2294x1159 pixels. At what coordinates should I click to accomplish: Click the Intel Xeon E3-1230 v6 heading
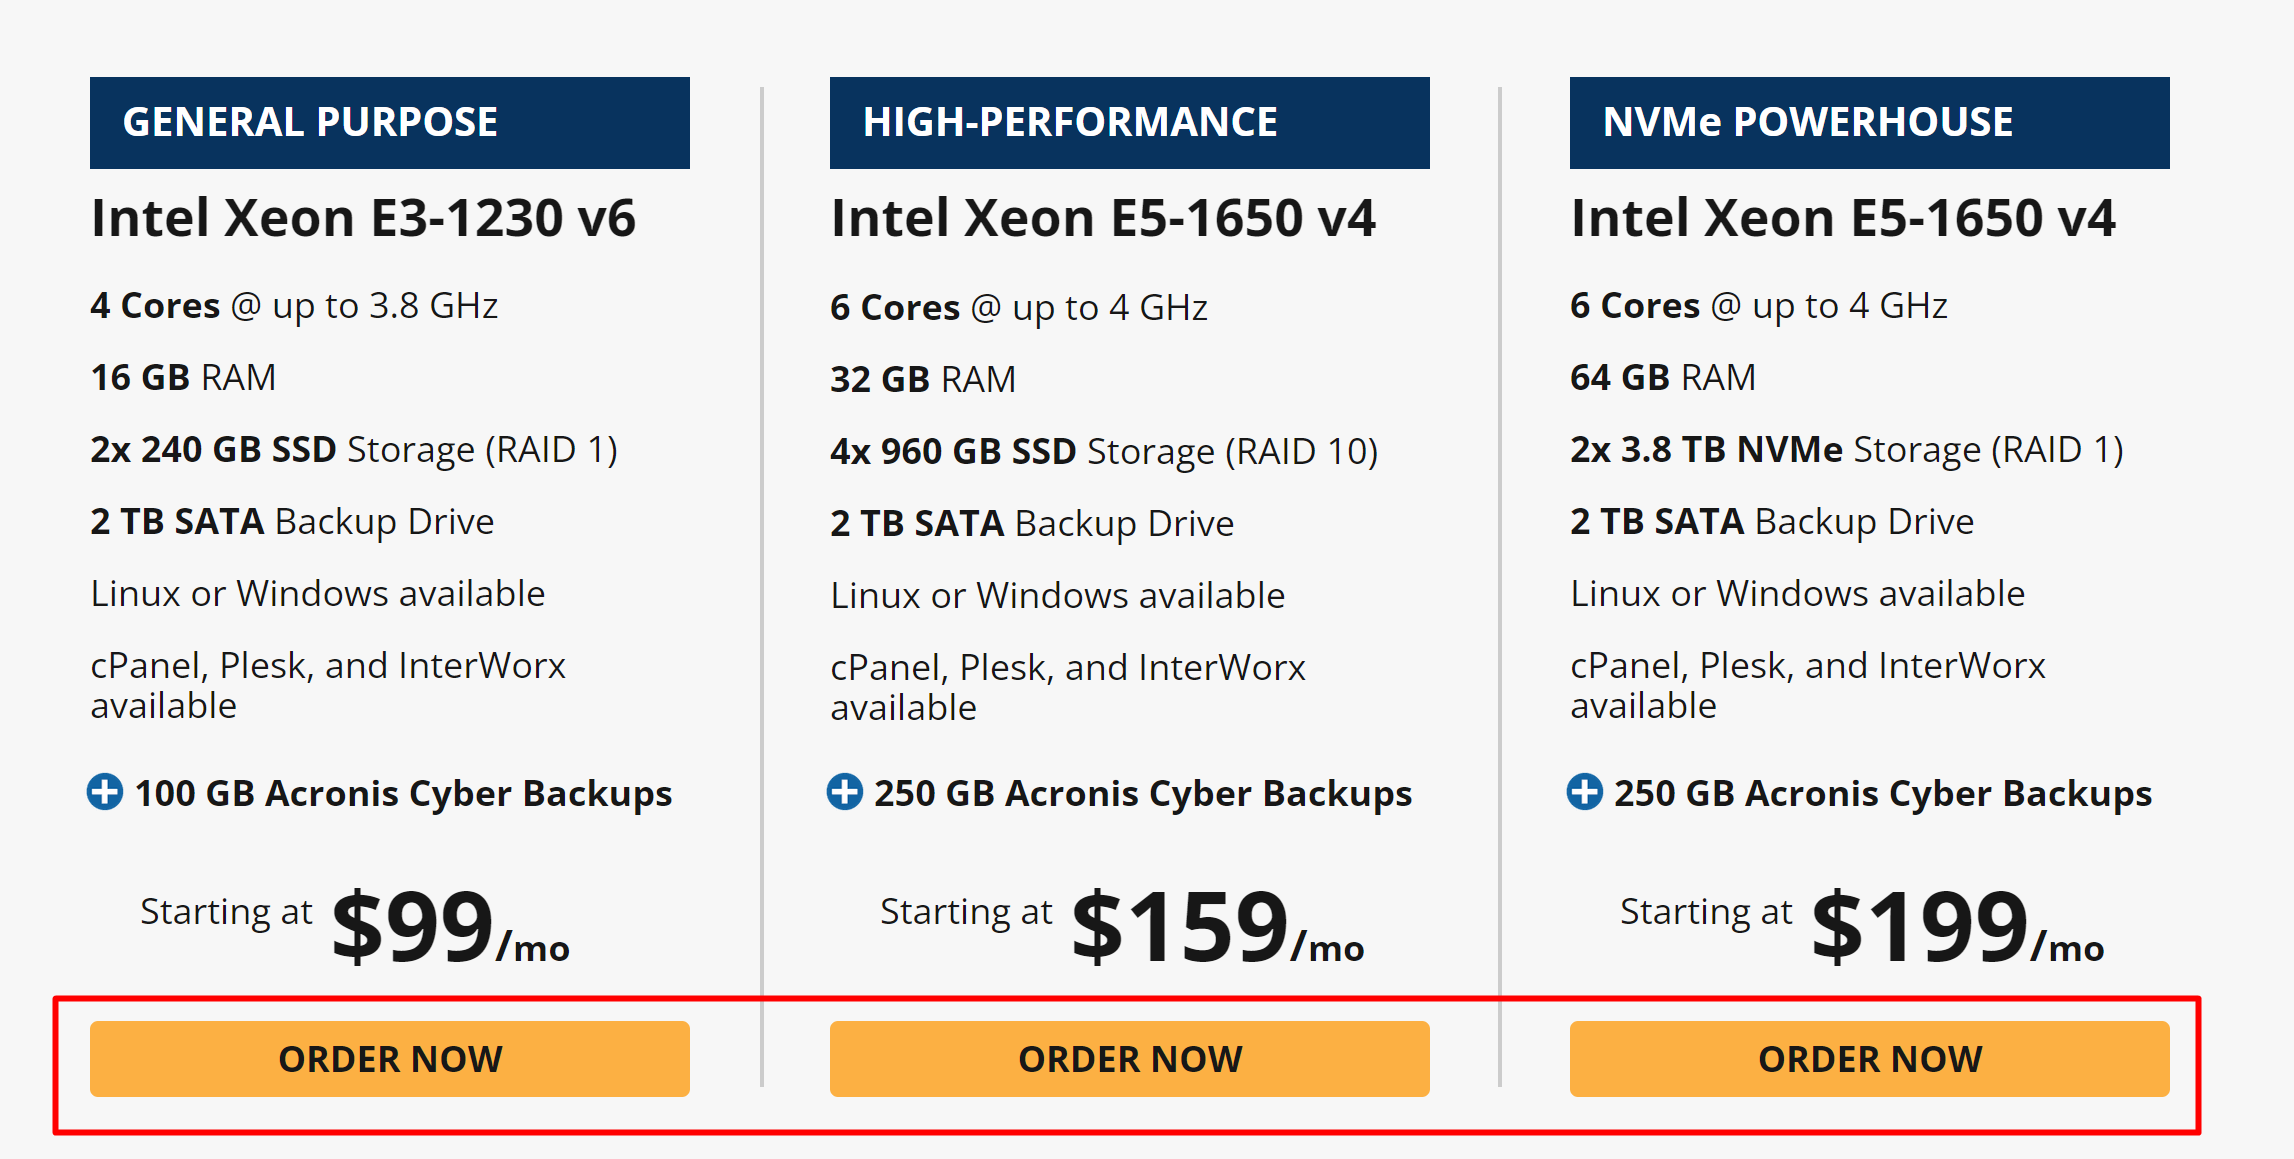coord(363,218)
